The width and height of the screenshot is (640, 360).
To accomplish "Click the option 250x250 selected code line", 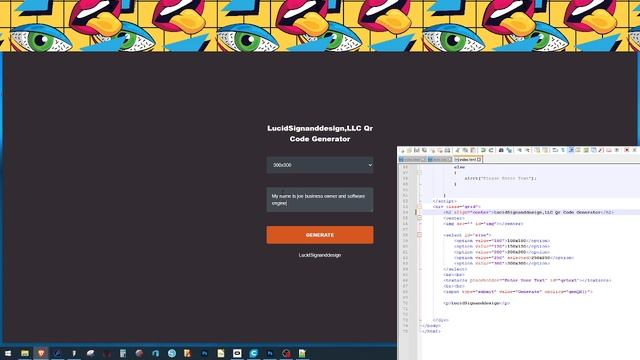I will [x=514, y=258].
